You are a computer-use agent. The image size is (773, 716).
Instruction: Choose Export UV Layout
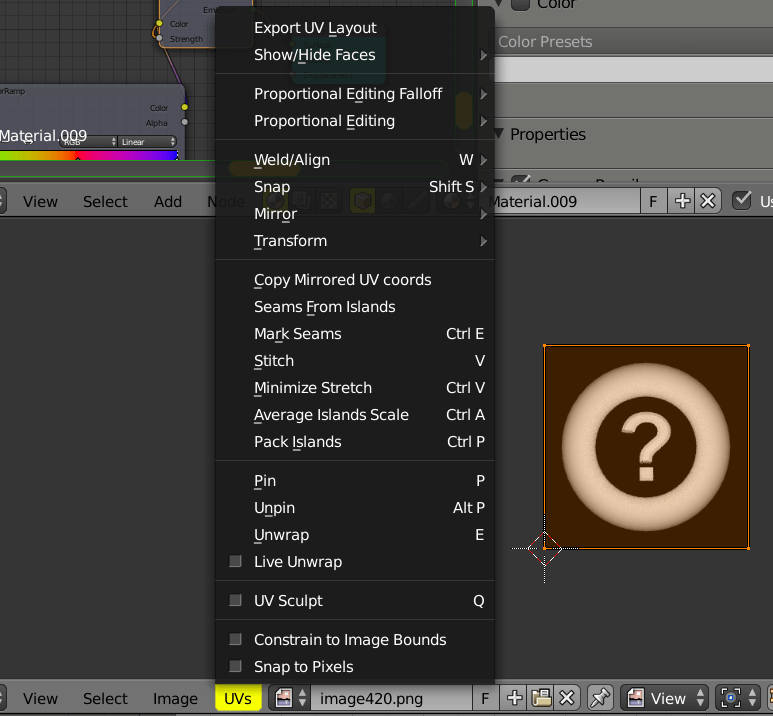point(355,28)
